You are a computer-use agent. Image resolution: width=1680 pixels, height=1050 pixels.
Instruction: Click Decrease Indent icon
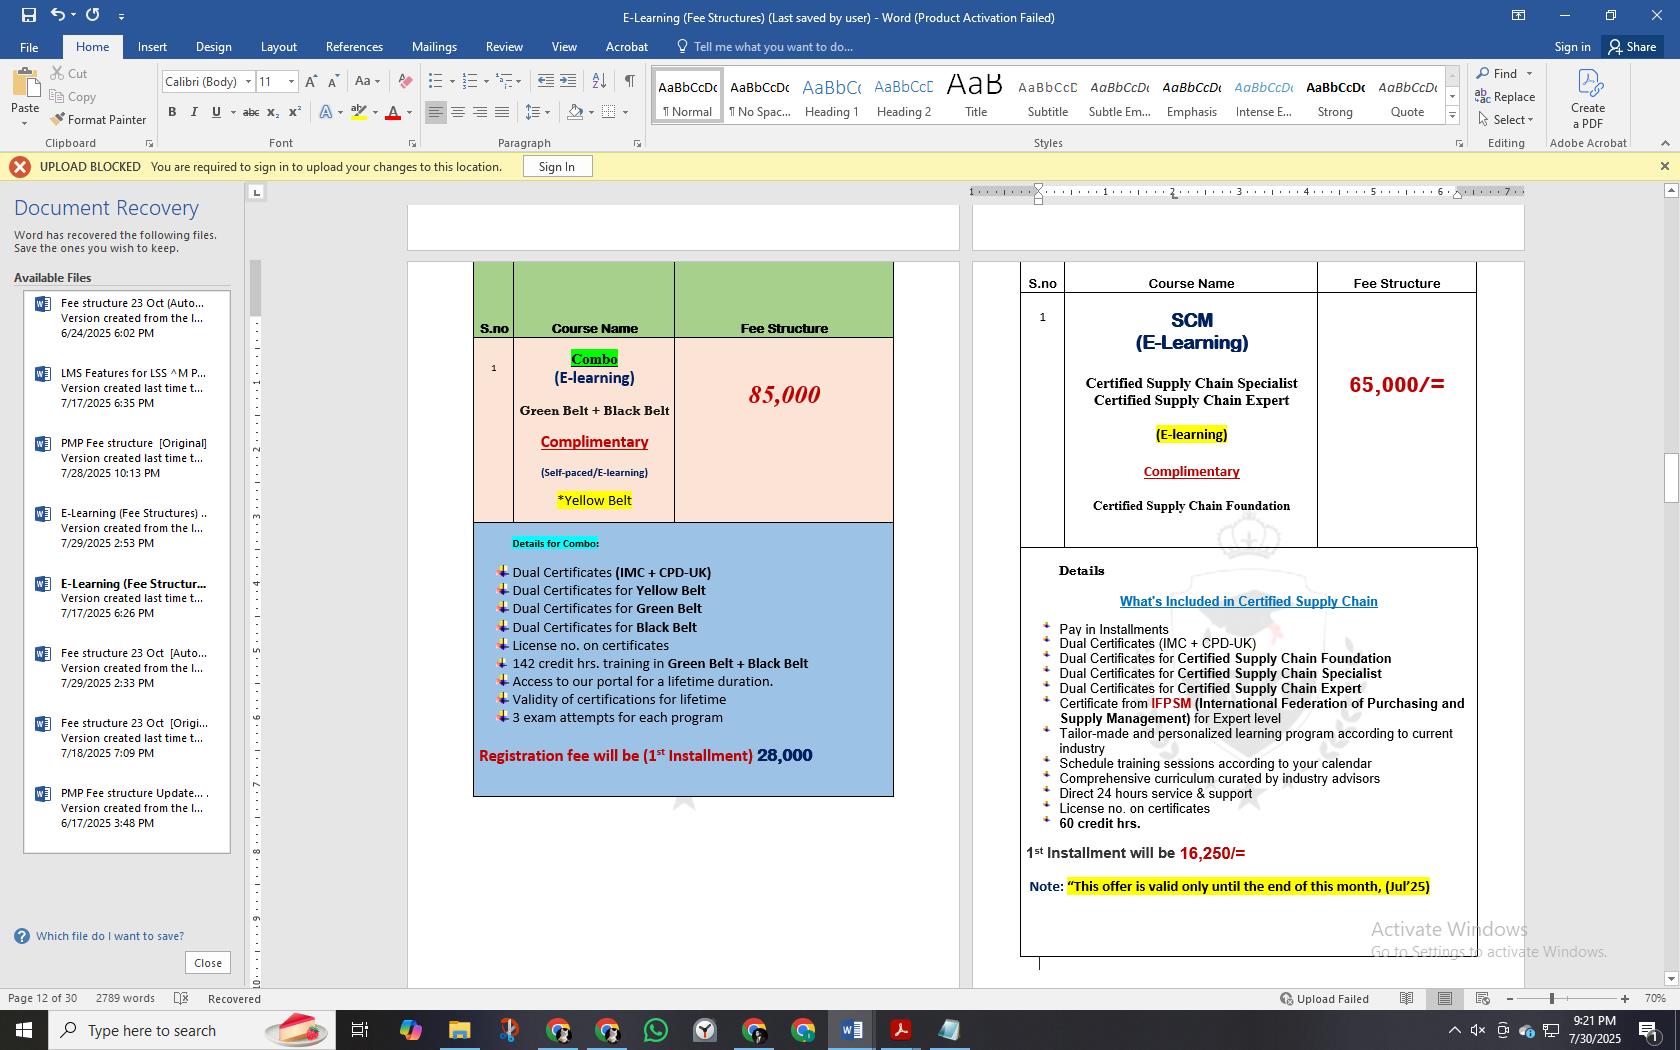coord(545,82)
